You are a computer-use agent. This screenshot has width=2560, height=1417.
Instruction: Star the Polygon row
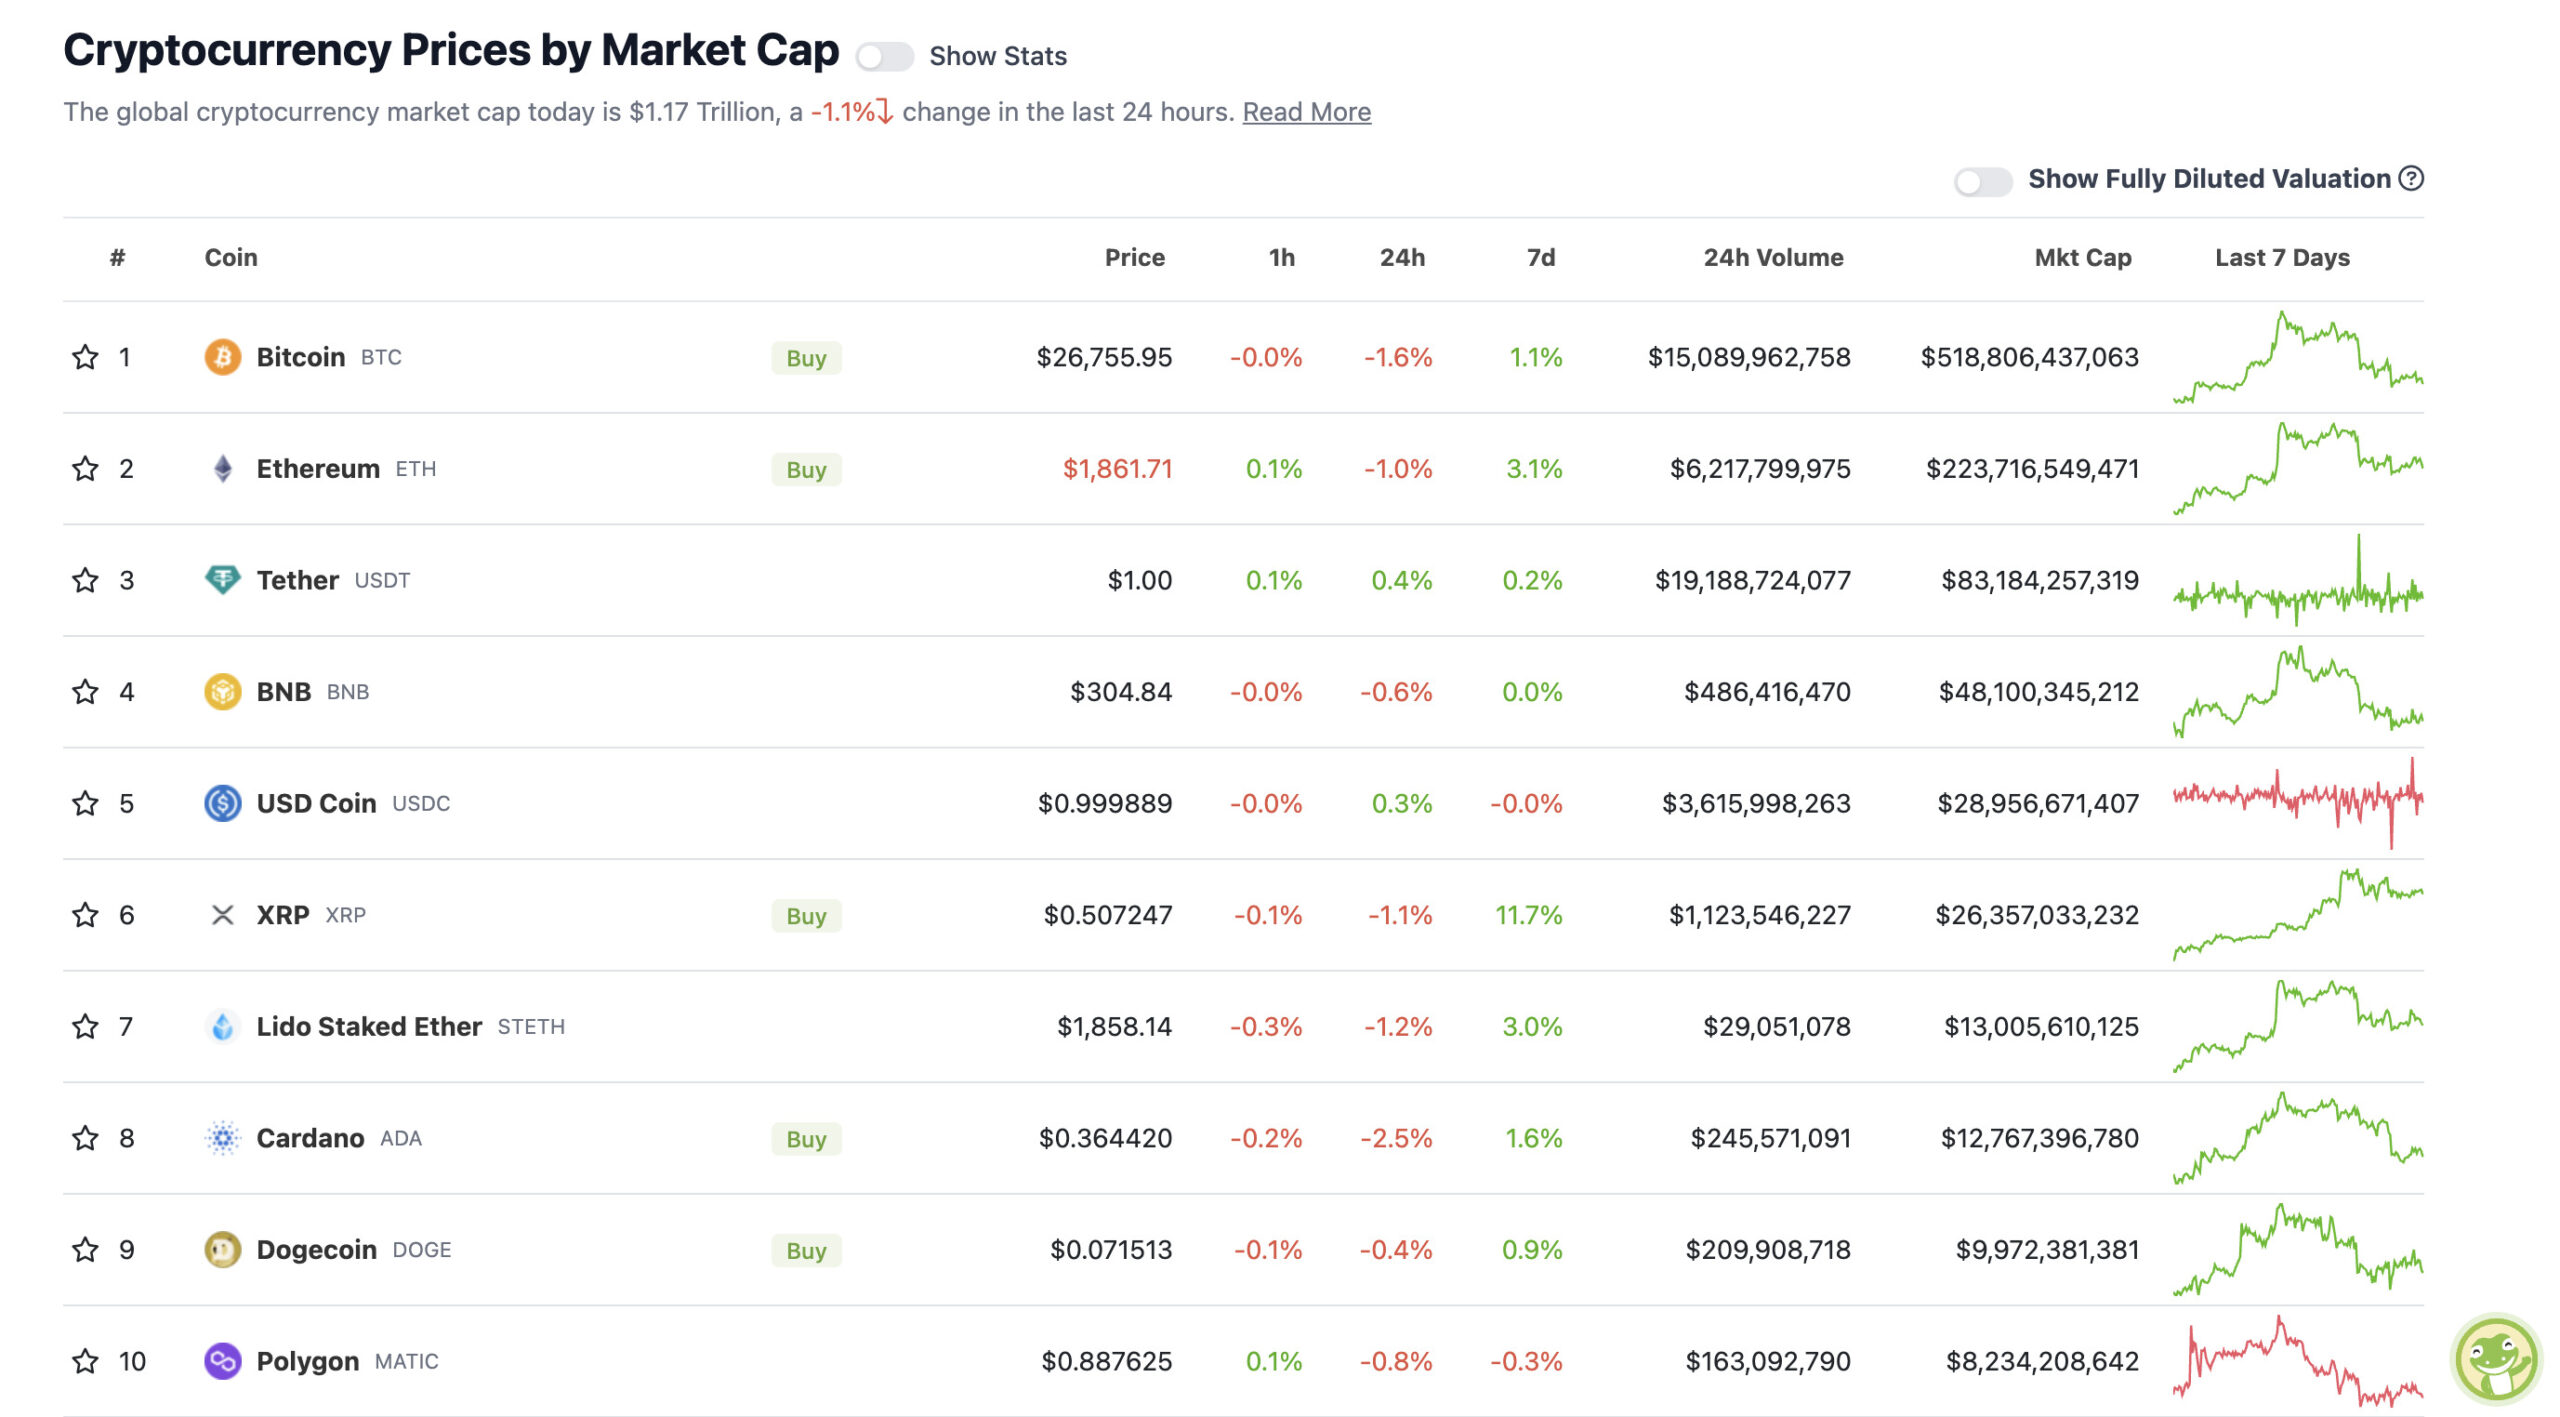coord(85,1361)
